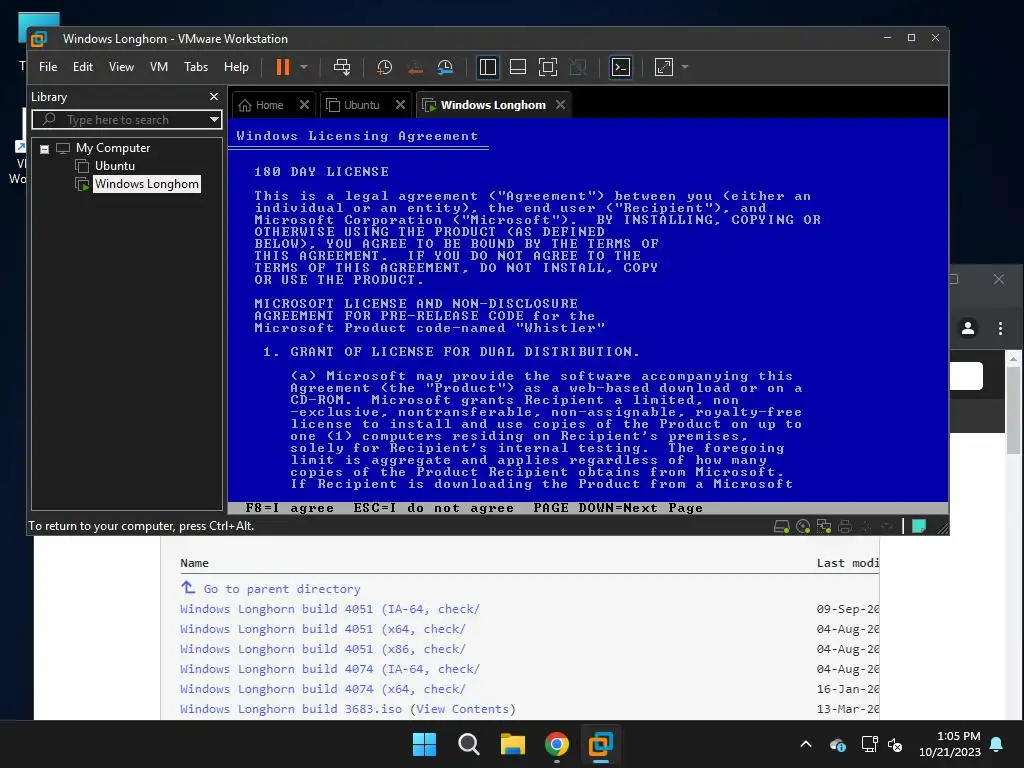The width and height of the screenshot is (1024, 768).
Task: Click the hard disk status icon
Action: coord(782,526)
